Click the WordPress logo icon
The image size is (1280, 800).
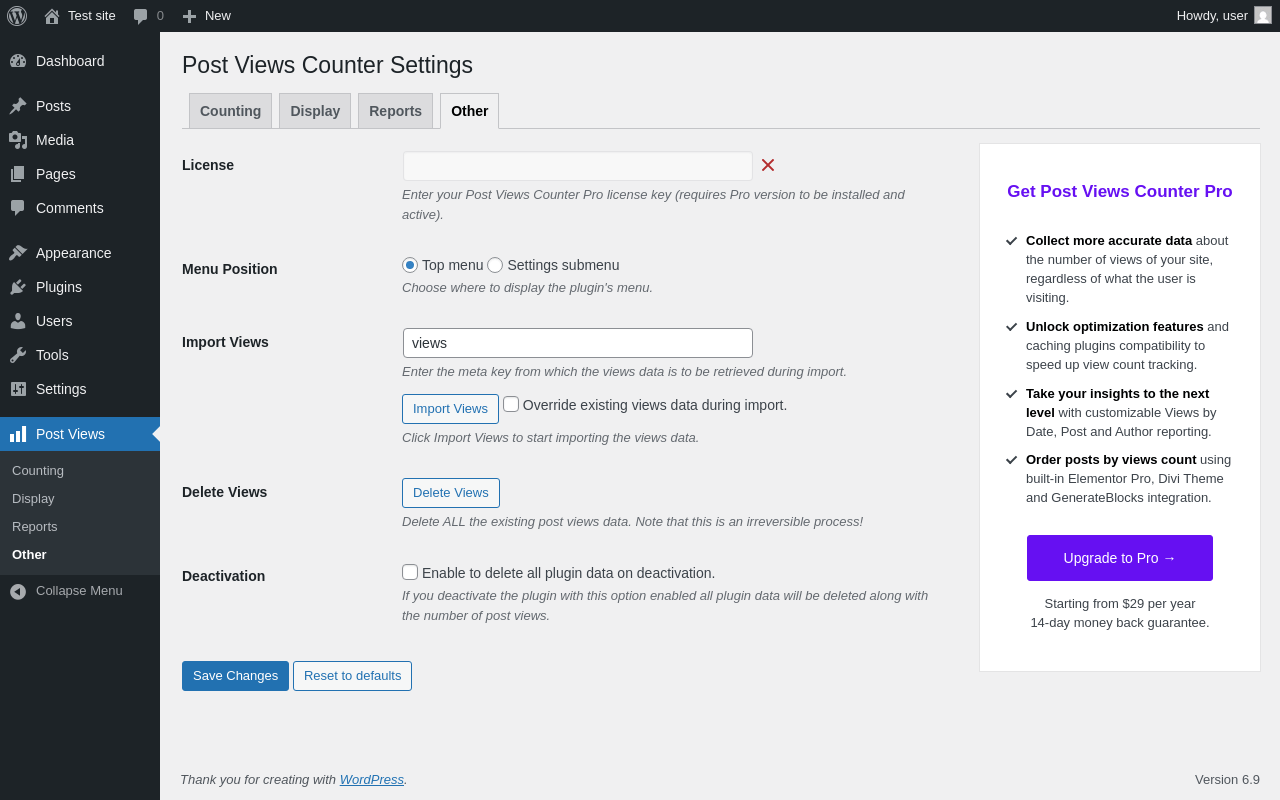(17, 16)
